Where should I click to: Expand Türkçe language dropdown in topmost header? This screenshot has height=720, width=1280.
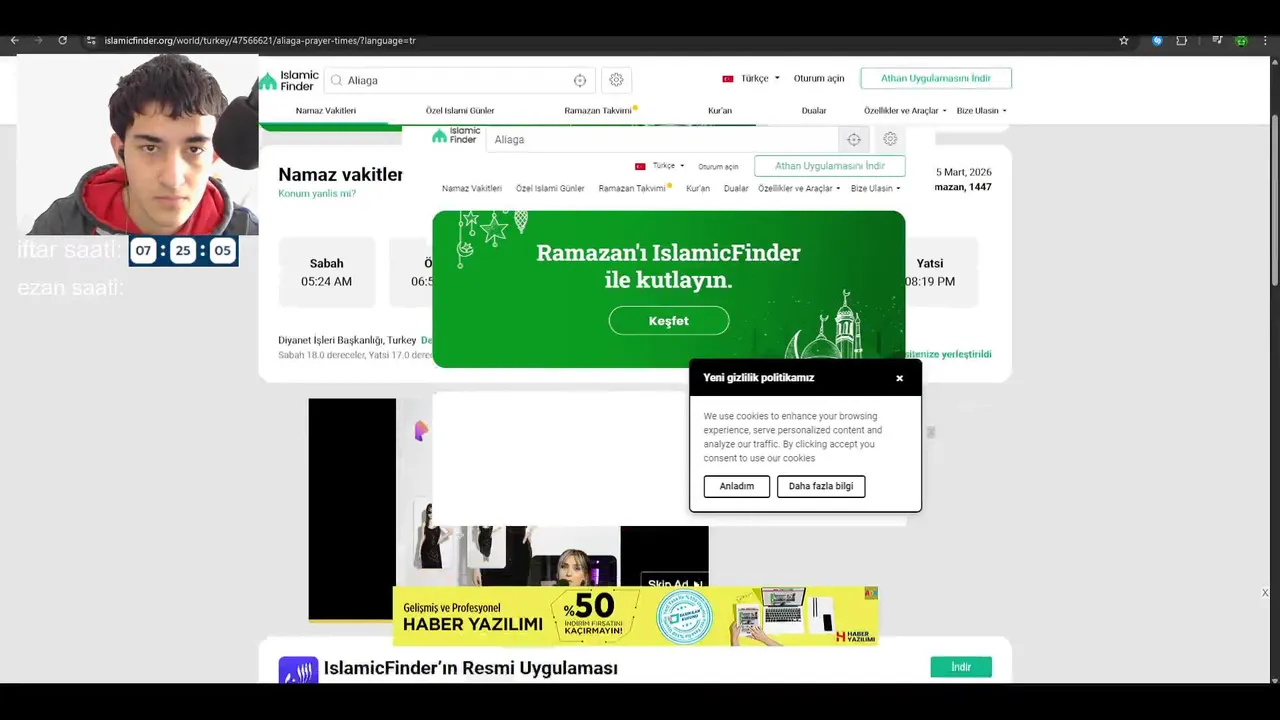coord(751,78)
